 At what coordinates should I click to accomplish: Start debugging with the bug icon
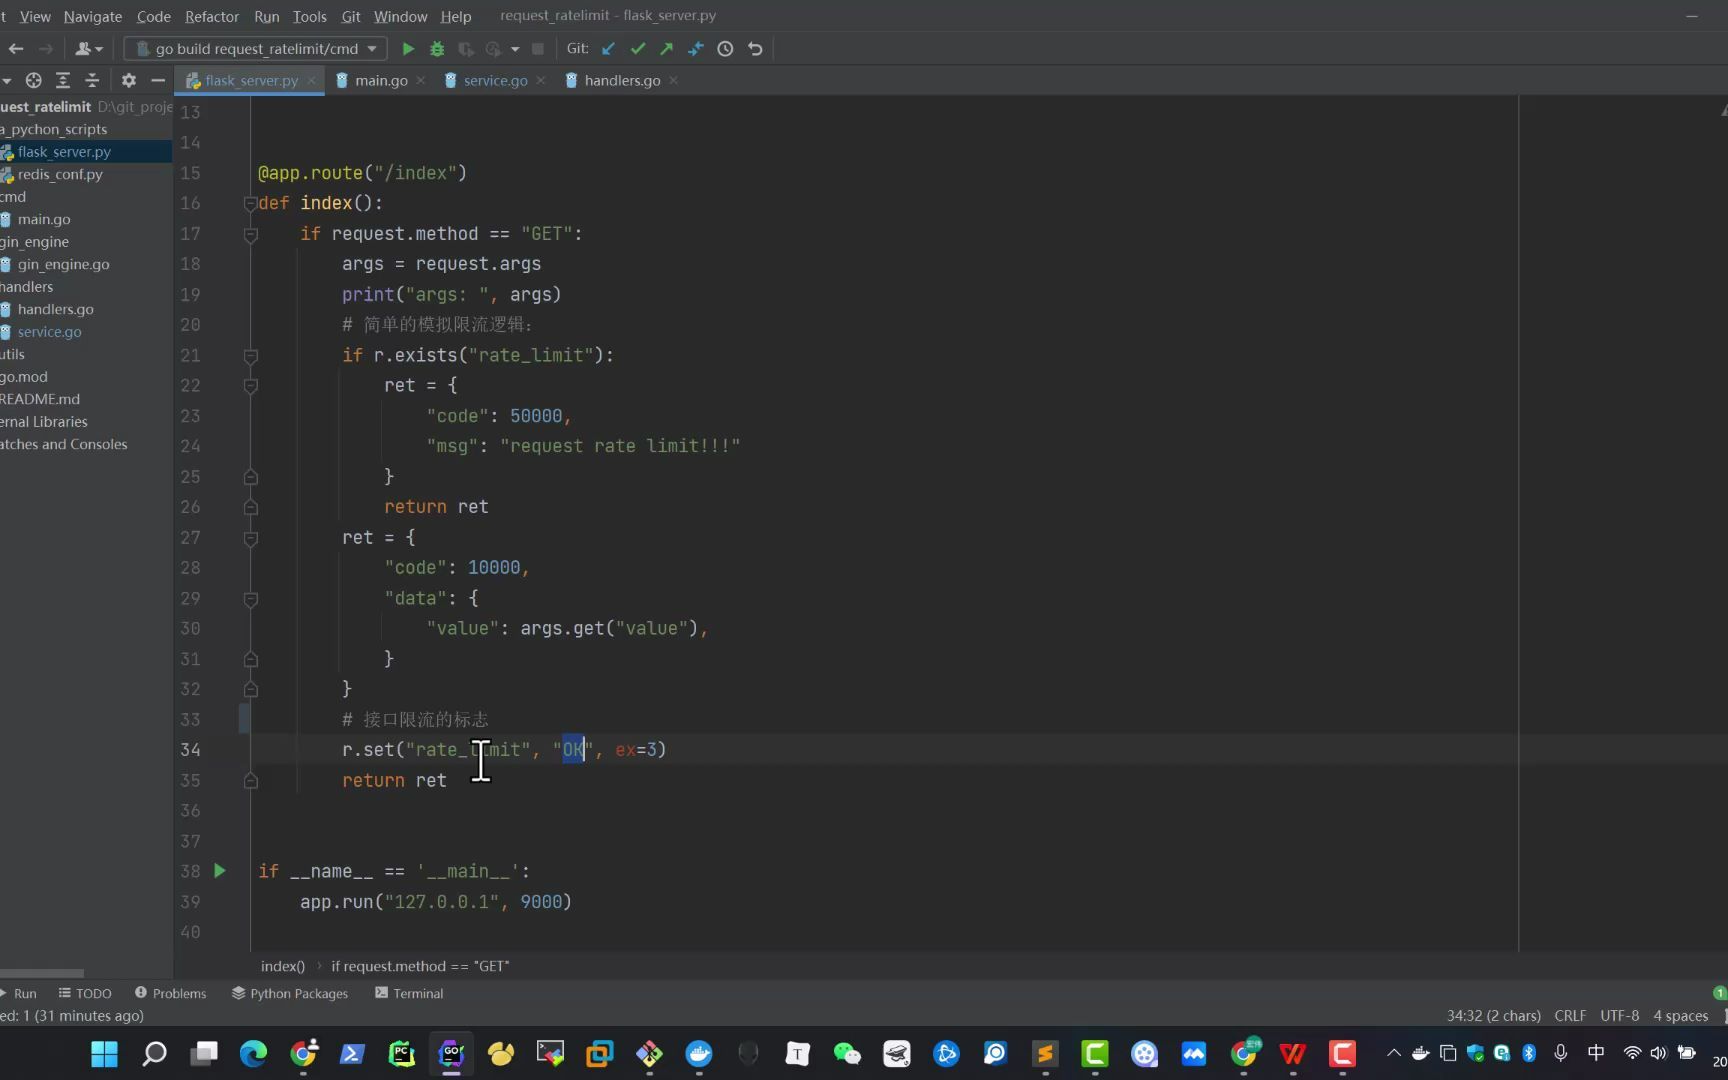click(x=437, y=48)
